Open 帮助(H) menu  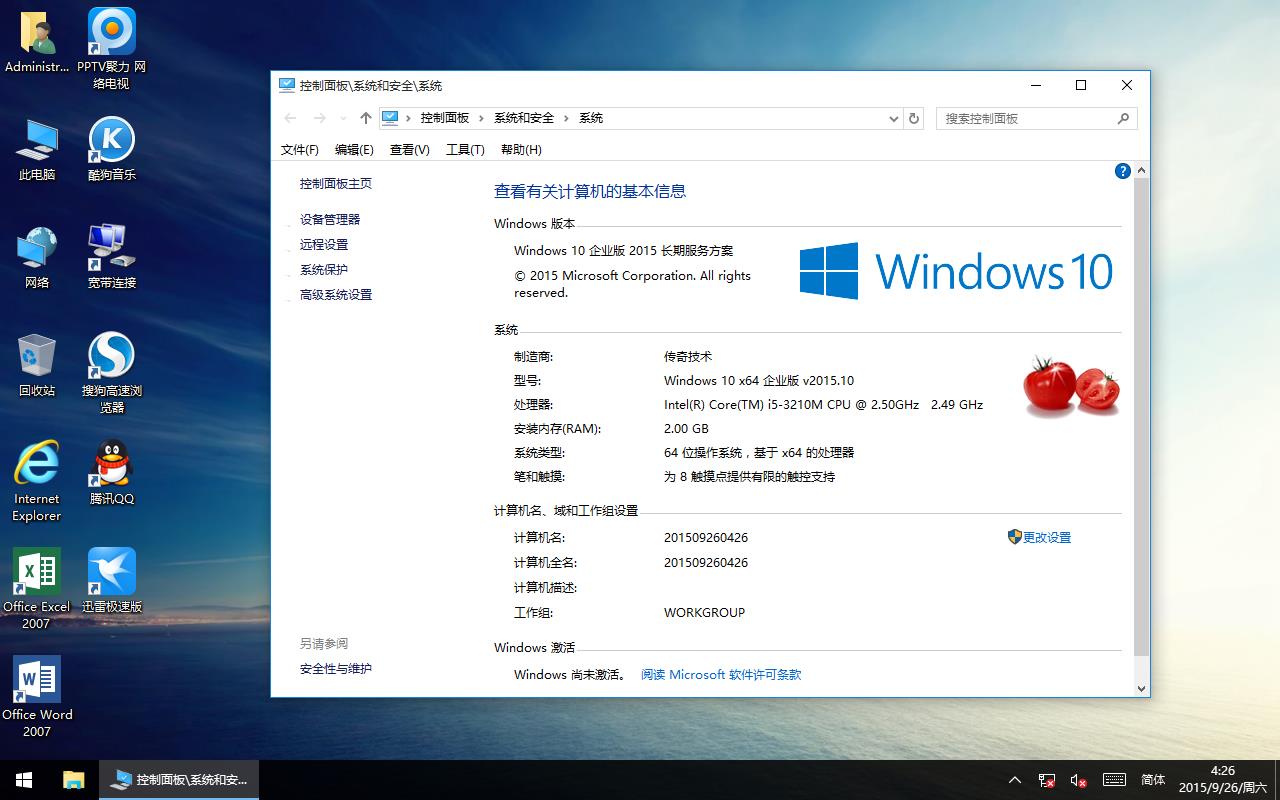521,149
